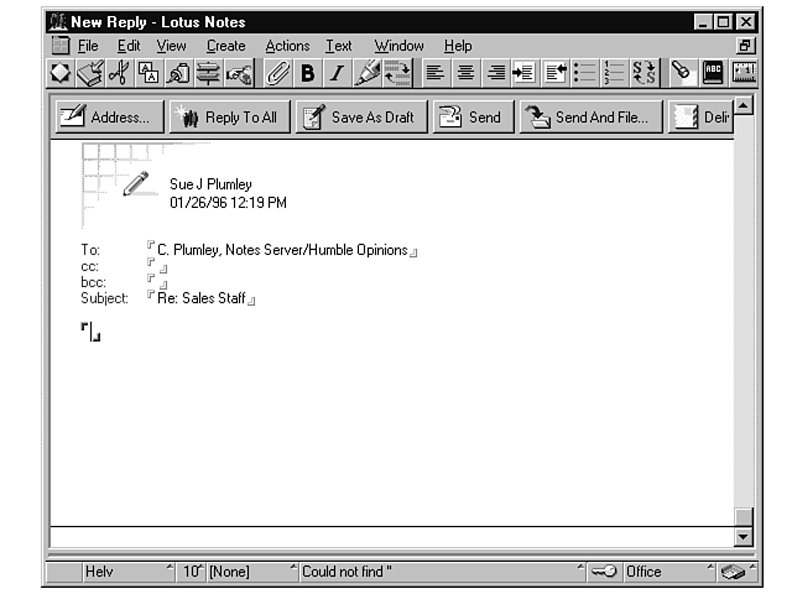Open the Office location dropdown

(670, 572)
